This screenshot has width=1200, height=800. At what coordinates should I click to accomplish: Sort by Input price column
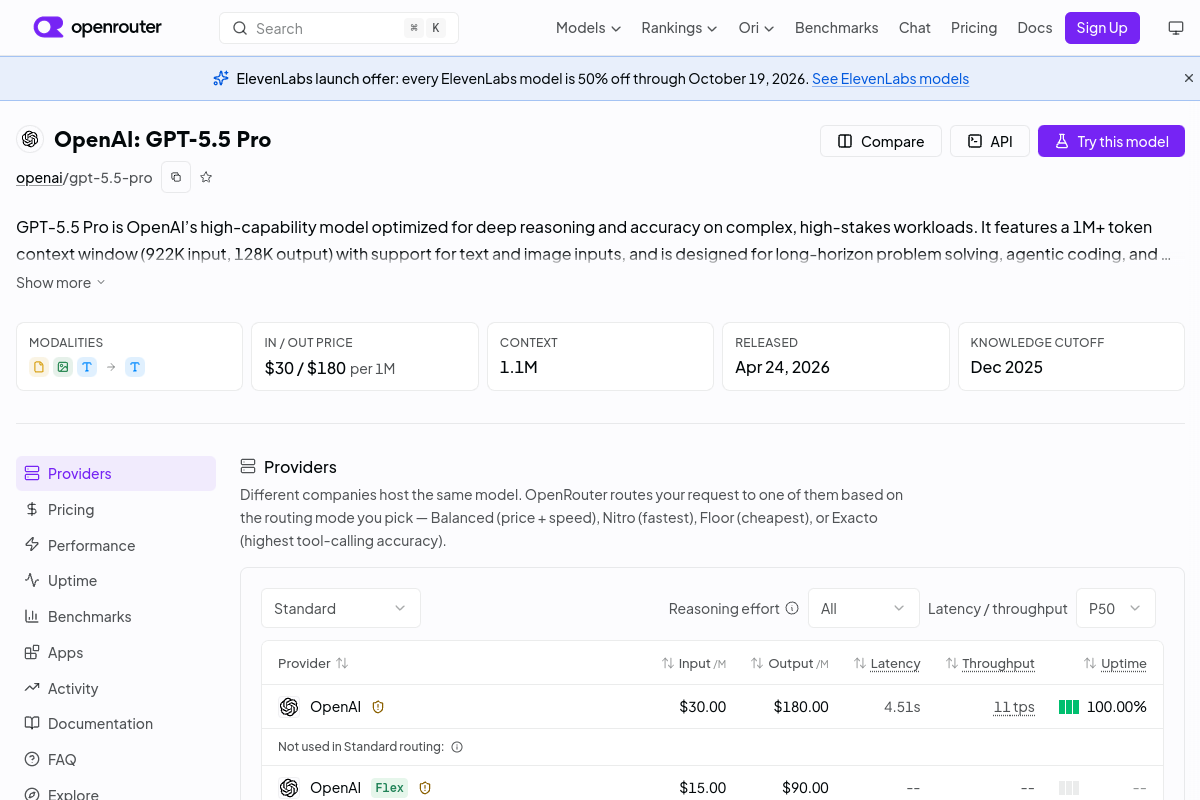[x=694, y=663]
